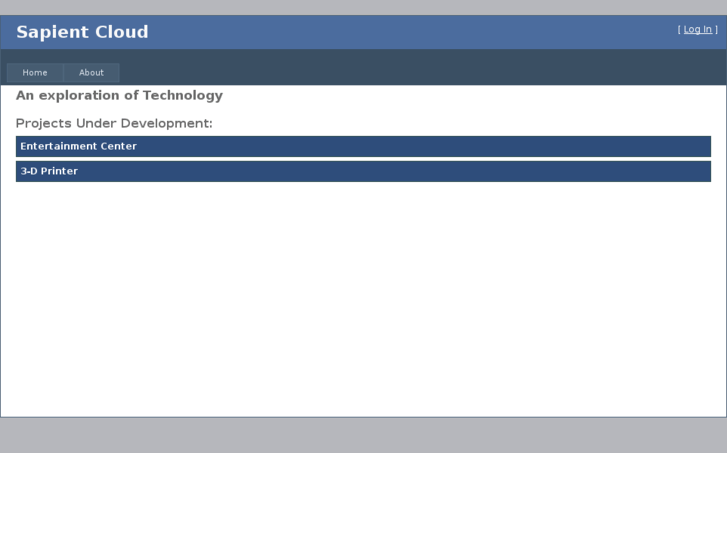Click the Log In link
727x545 pixels.
click(697, 30)
